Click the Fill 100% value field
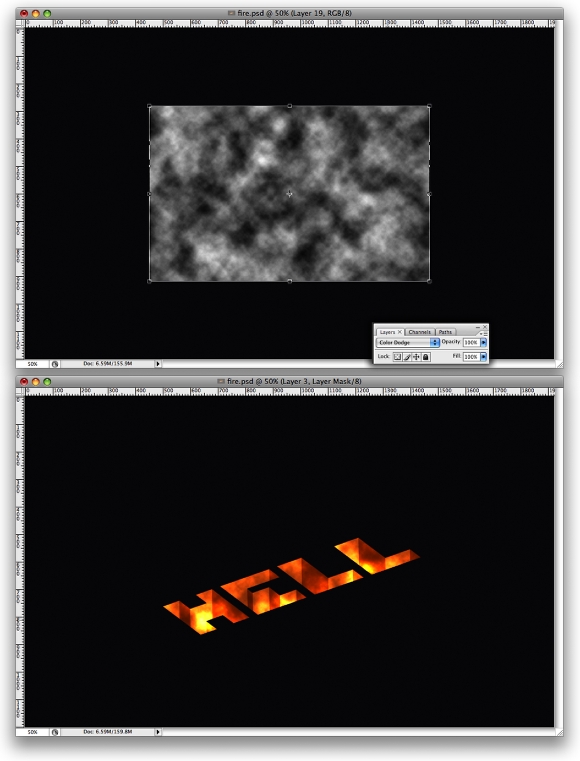 (x=471, y=357)
